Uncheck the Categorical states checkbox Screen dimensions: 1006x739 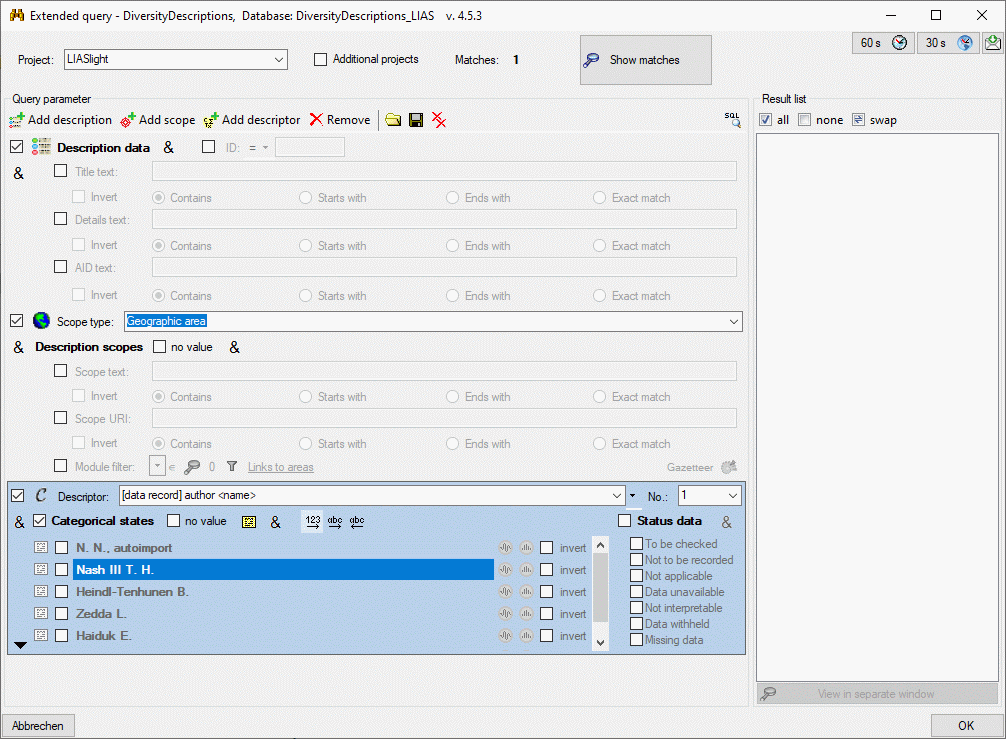(x=40, y=520)
